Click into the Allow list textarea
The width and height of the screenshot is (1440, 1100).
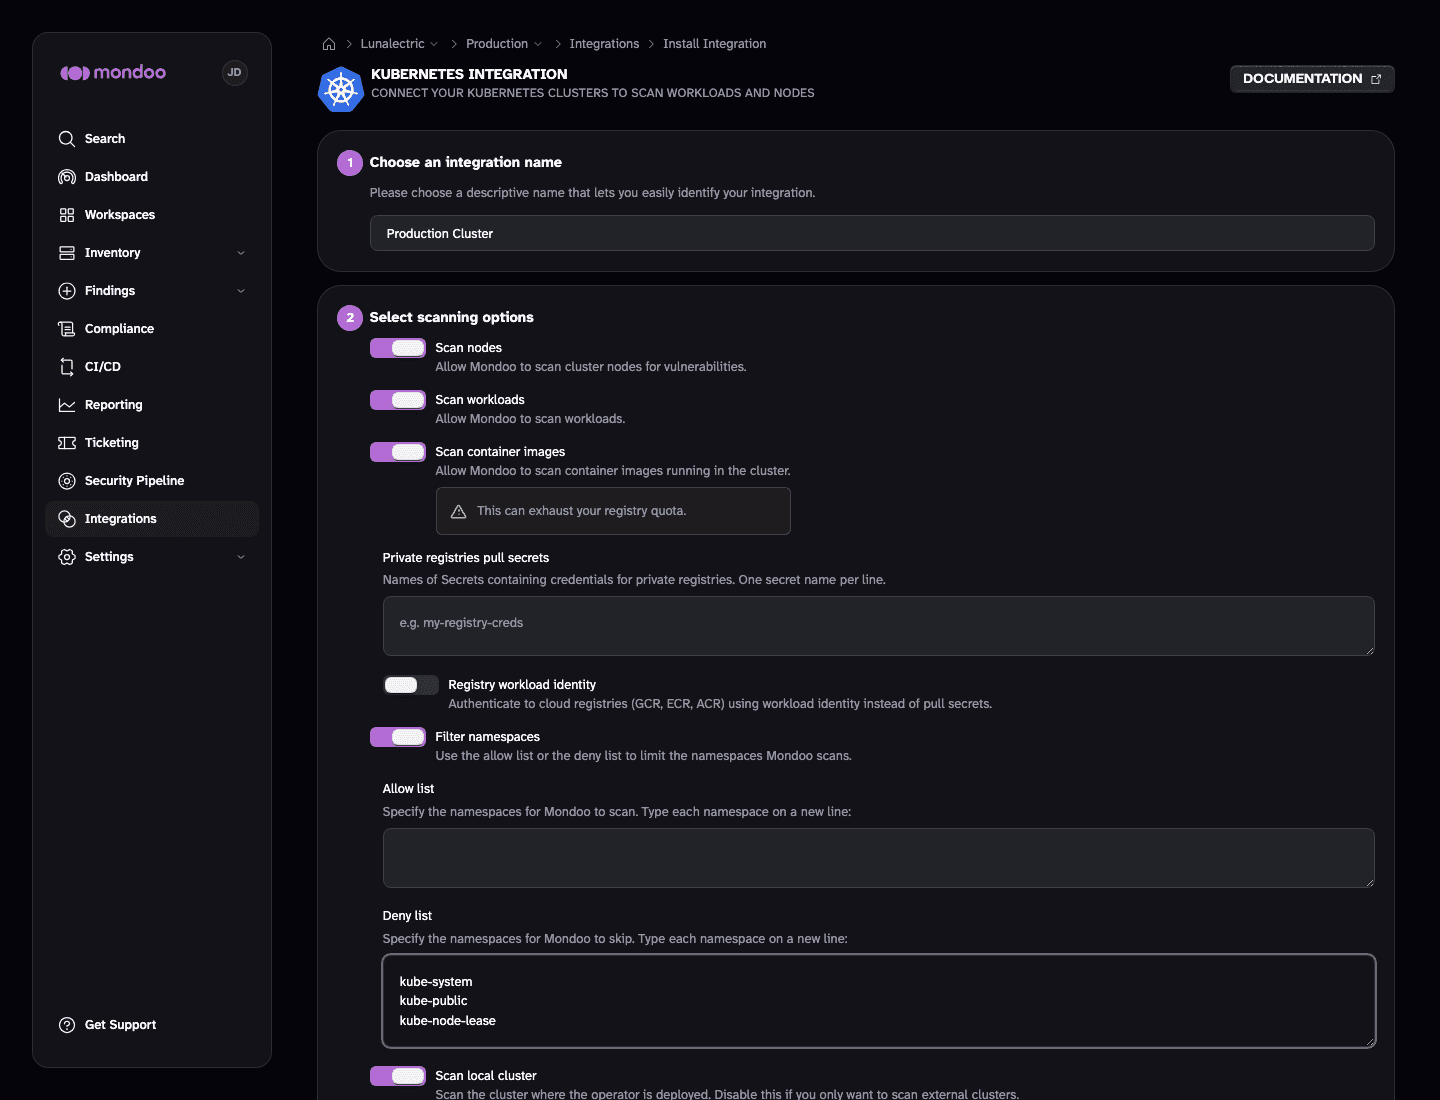878,858
